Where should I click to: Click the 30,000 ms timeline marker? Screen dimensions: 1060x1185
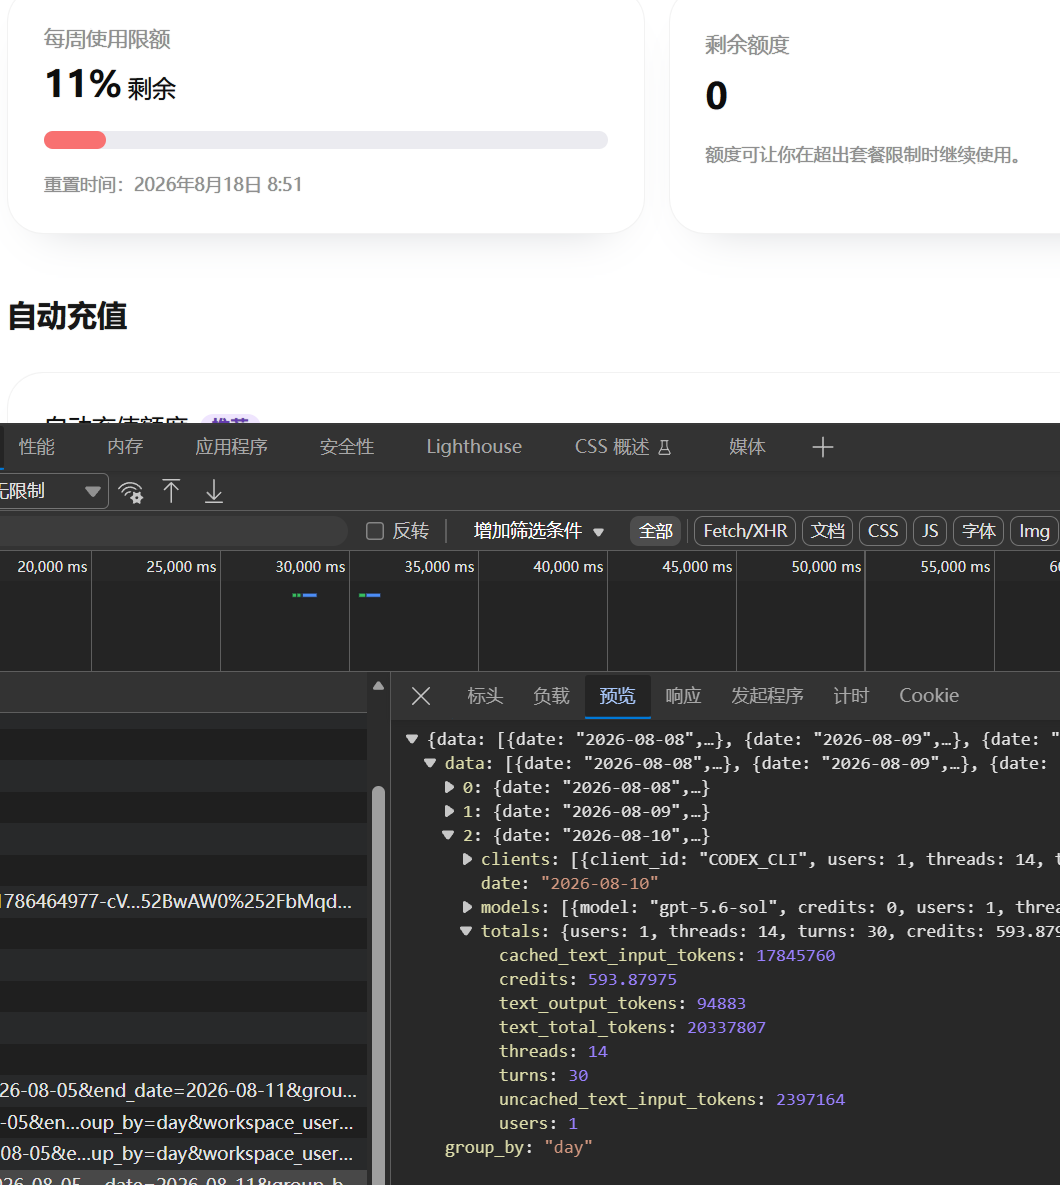pos(310,567)
